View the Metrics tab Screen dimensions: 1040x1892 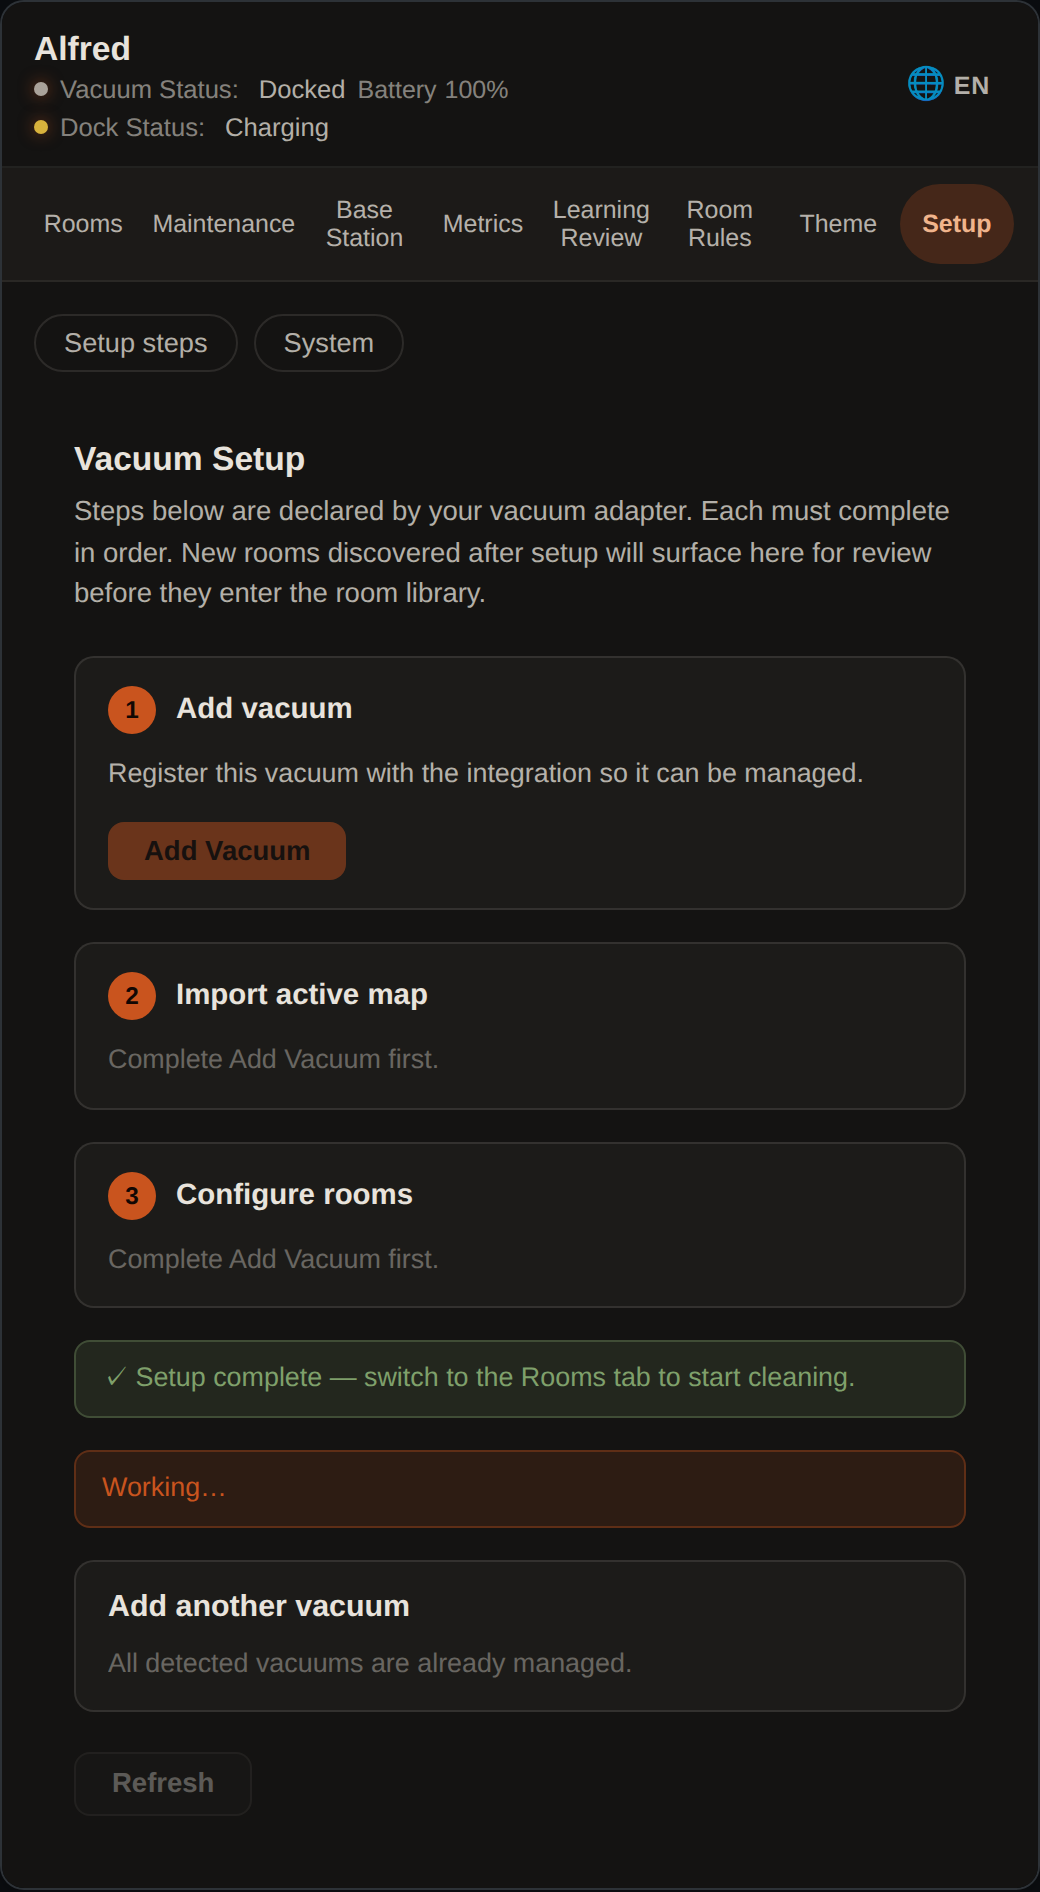click(483, 224)
